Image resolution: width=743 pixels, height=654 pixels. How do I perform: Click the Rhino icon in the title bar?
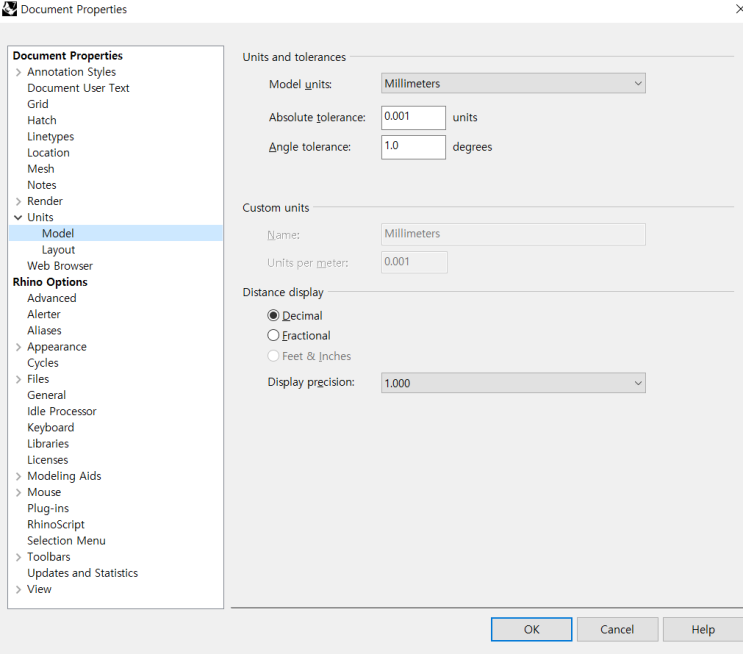10,9
